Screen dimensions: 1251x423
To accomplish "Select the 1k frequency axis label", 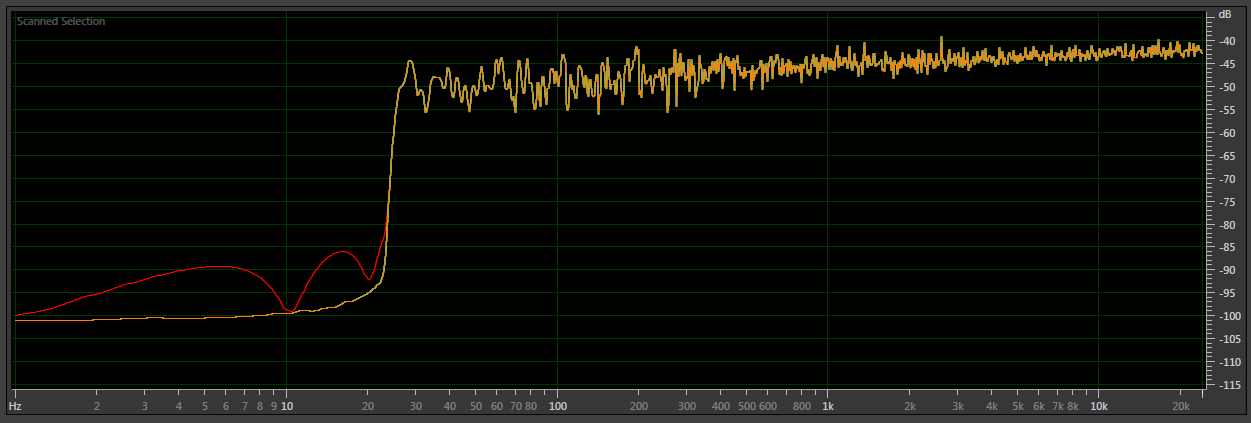I will [x=828, y=407].
